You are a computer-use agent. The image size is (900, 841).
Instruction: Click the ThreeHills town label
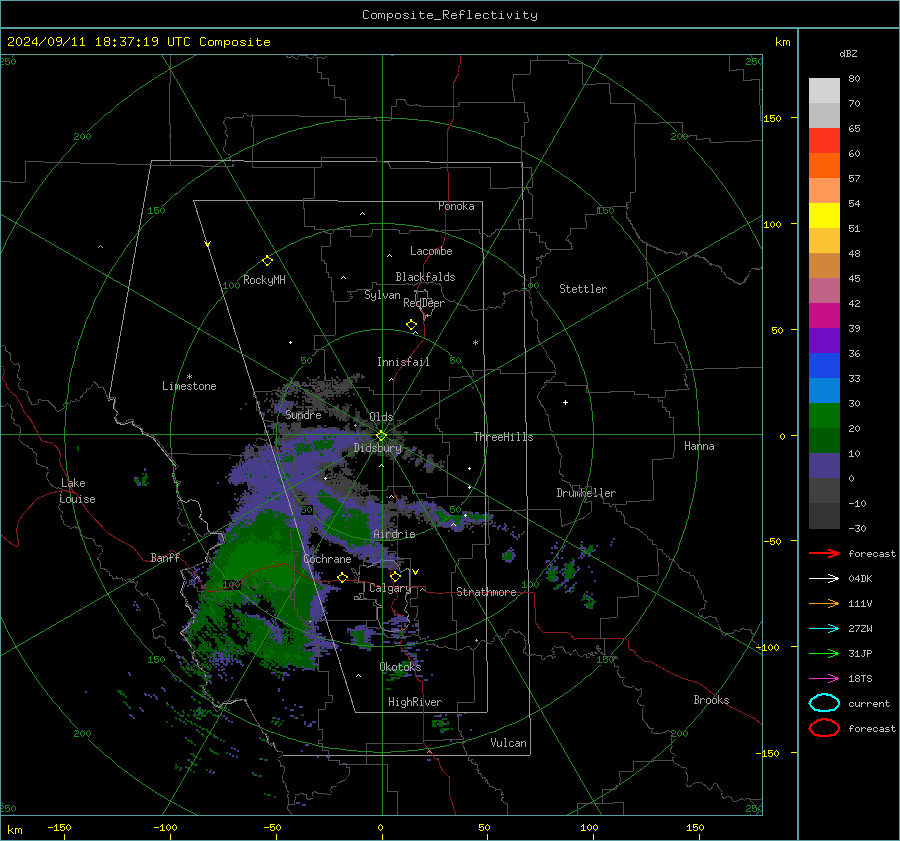coord(503,437)
